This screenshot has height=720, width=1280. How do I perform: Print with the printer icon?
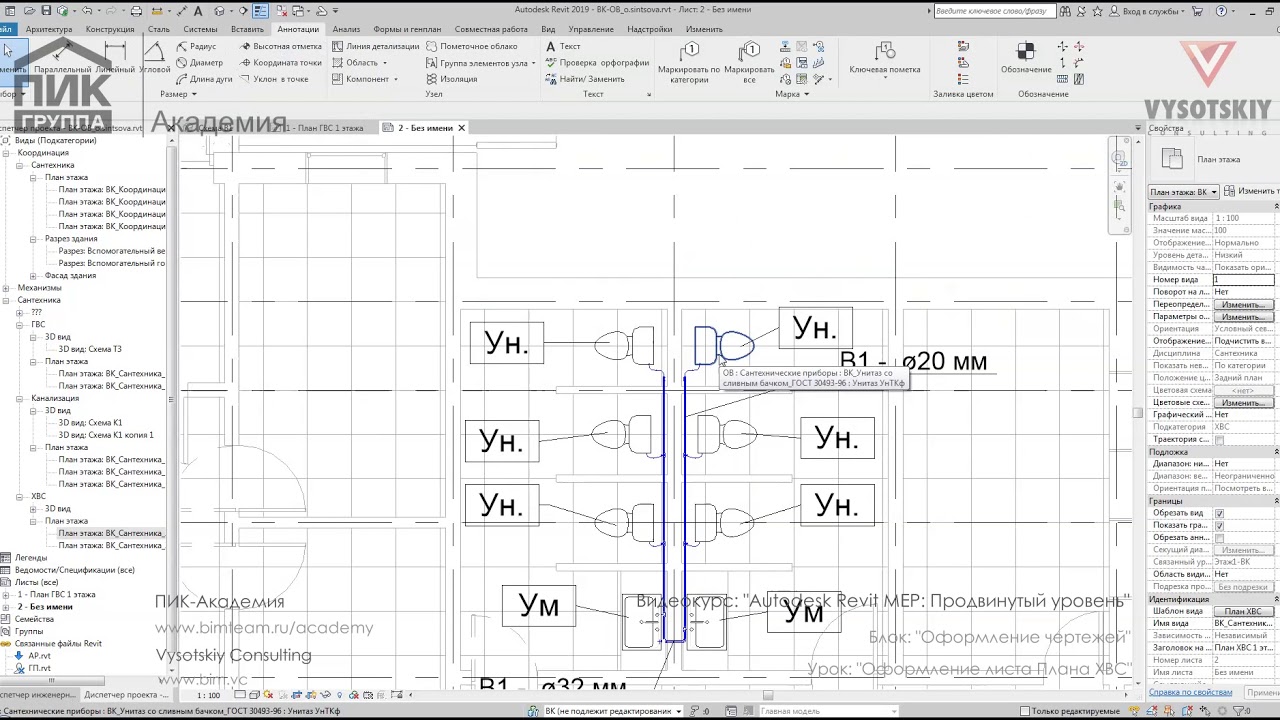click(137, 11)
